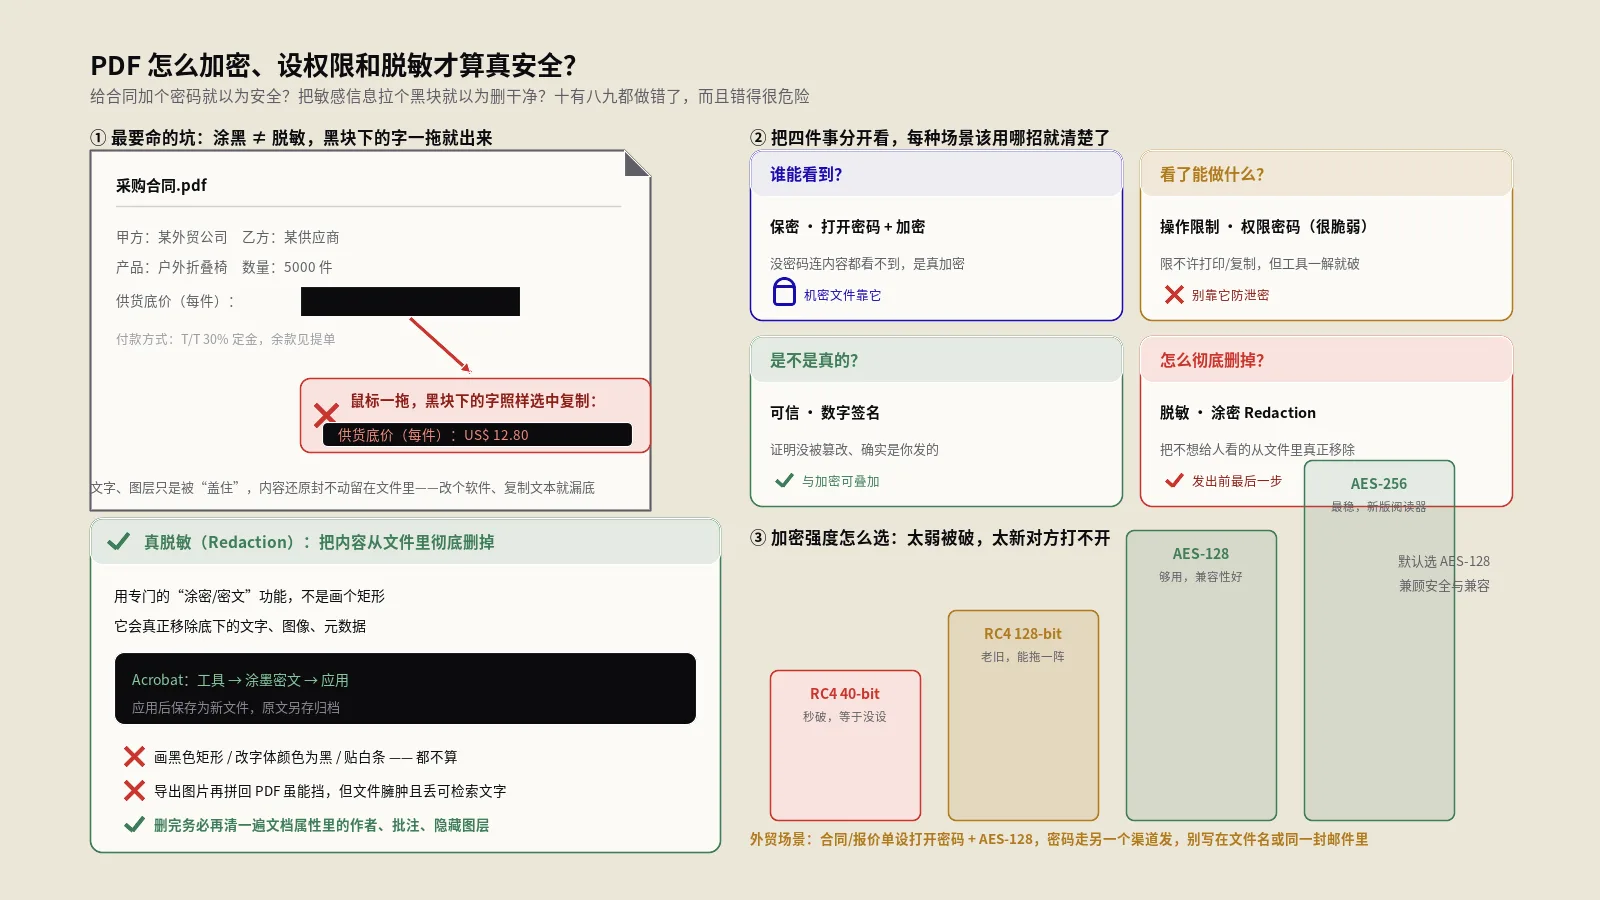This screenshot has width=1600, height=900.
Task: Click the text 把不想给人看的从文件里真正移除
Action: [1257, 450]
